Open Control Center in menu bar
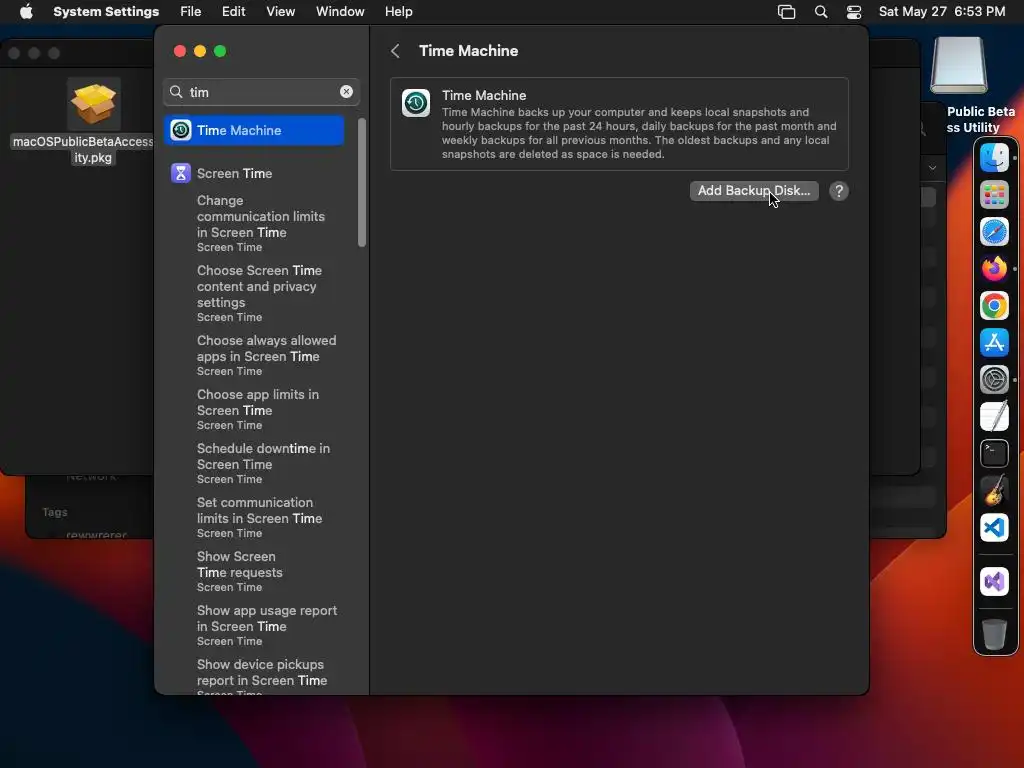The image size is (1024, 768). (x=854, y=12)
